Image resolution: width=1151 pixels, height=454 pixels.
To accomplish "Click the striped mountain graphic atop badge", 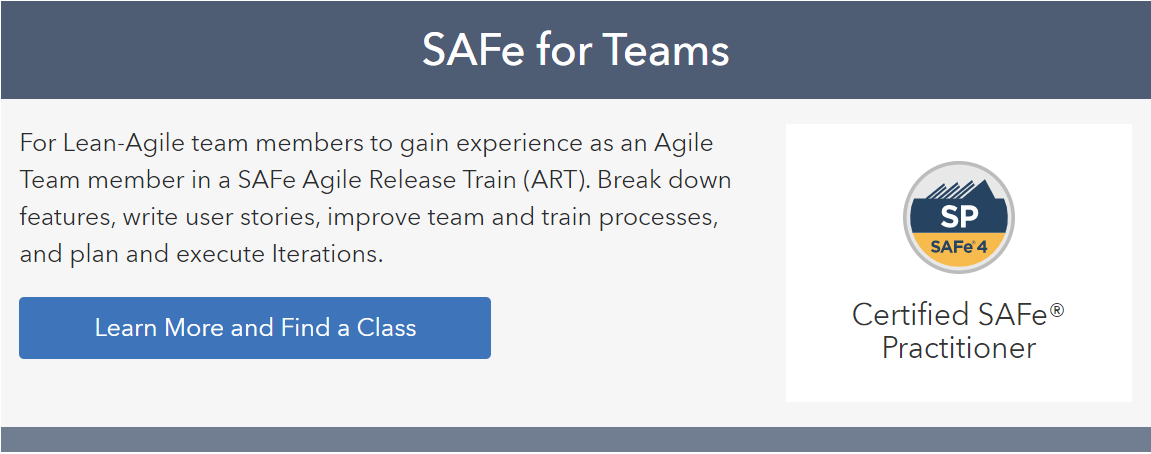I will pyautogui.click(x=954, y=190).
